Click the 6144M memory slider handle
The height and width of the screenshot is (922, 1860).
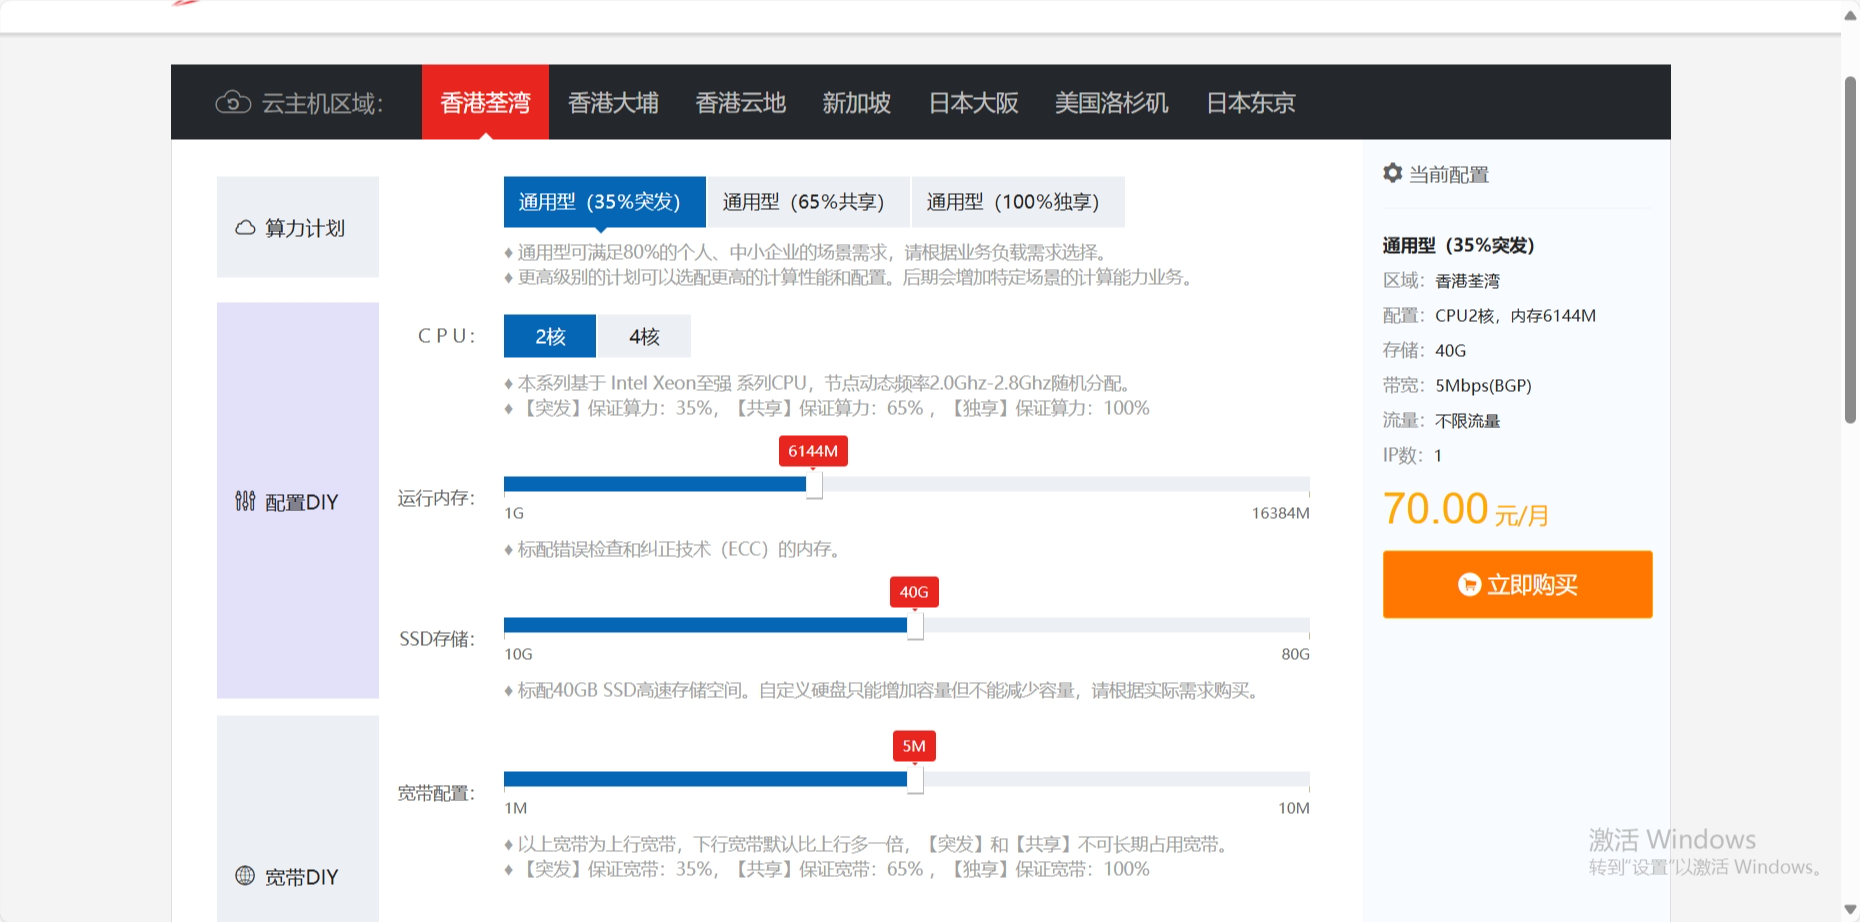point(813,484)
